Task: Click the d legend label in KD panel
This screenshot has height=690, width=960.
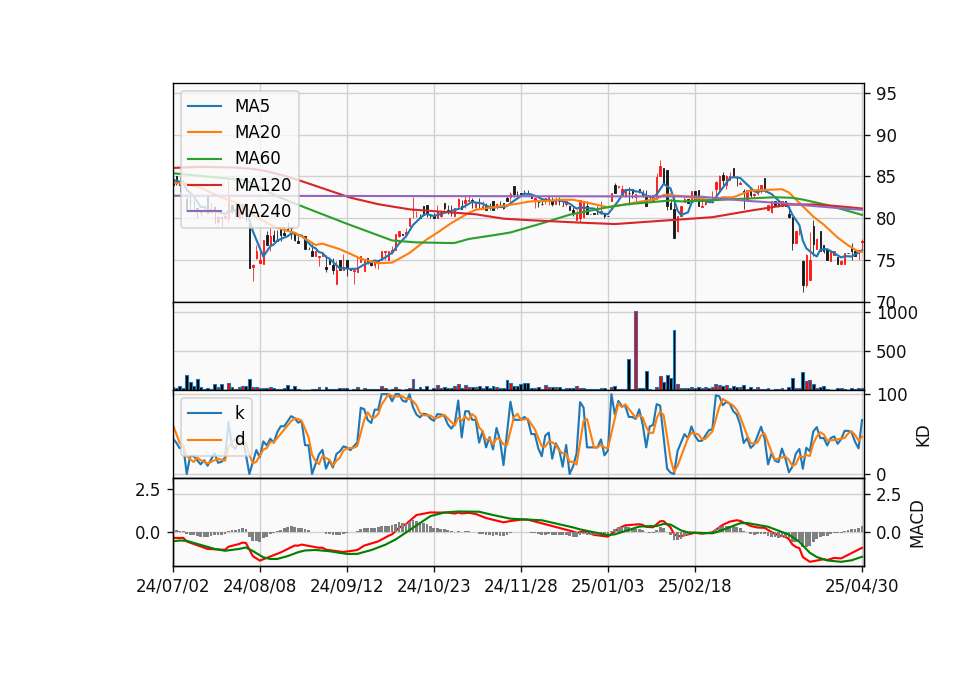Action: pyautogui.click(x=239, y=438)
